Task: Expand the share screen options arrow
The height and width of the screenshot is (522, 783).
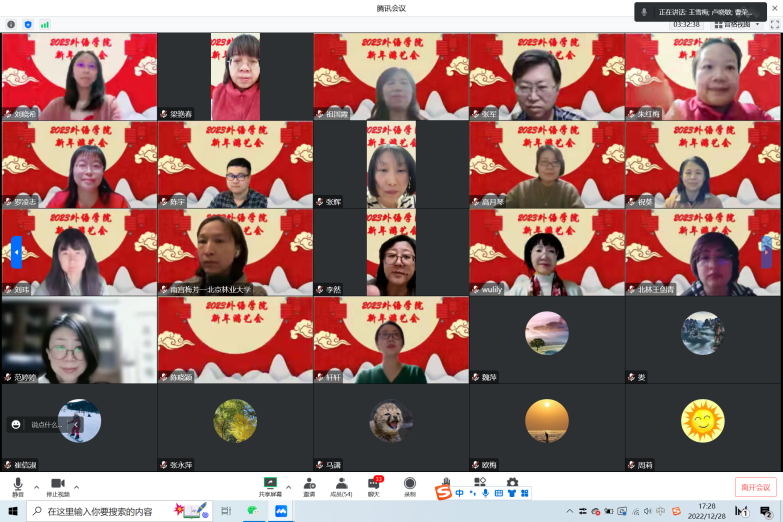Action: point(289,487)
